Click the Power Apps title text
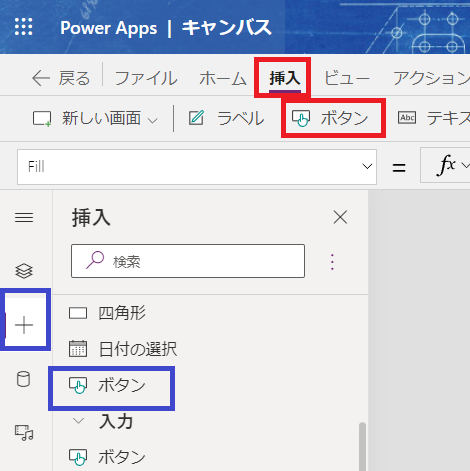Image resolution: width=470 pixels, height=471 pixels. point(109,28)
